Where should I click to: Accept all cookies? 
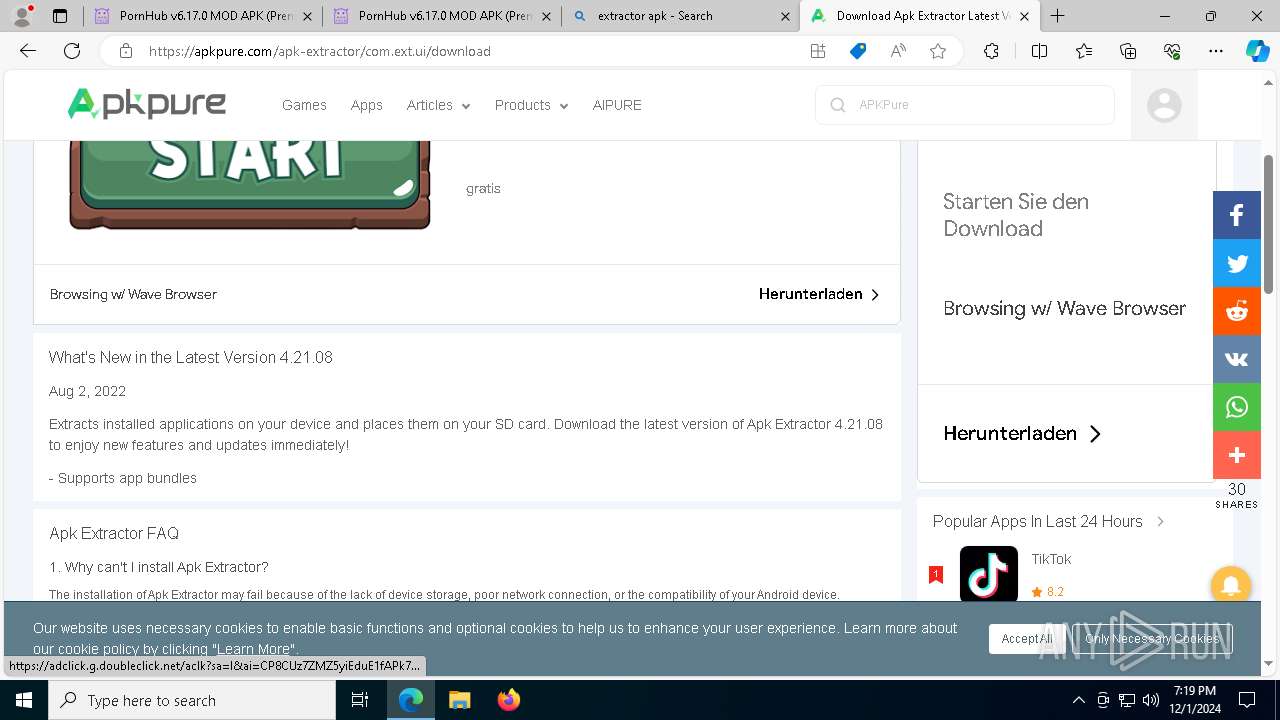tap(1027, 639)
